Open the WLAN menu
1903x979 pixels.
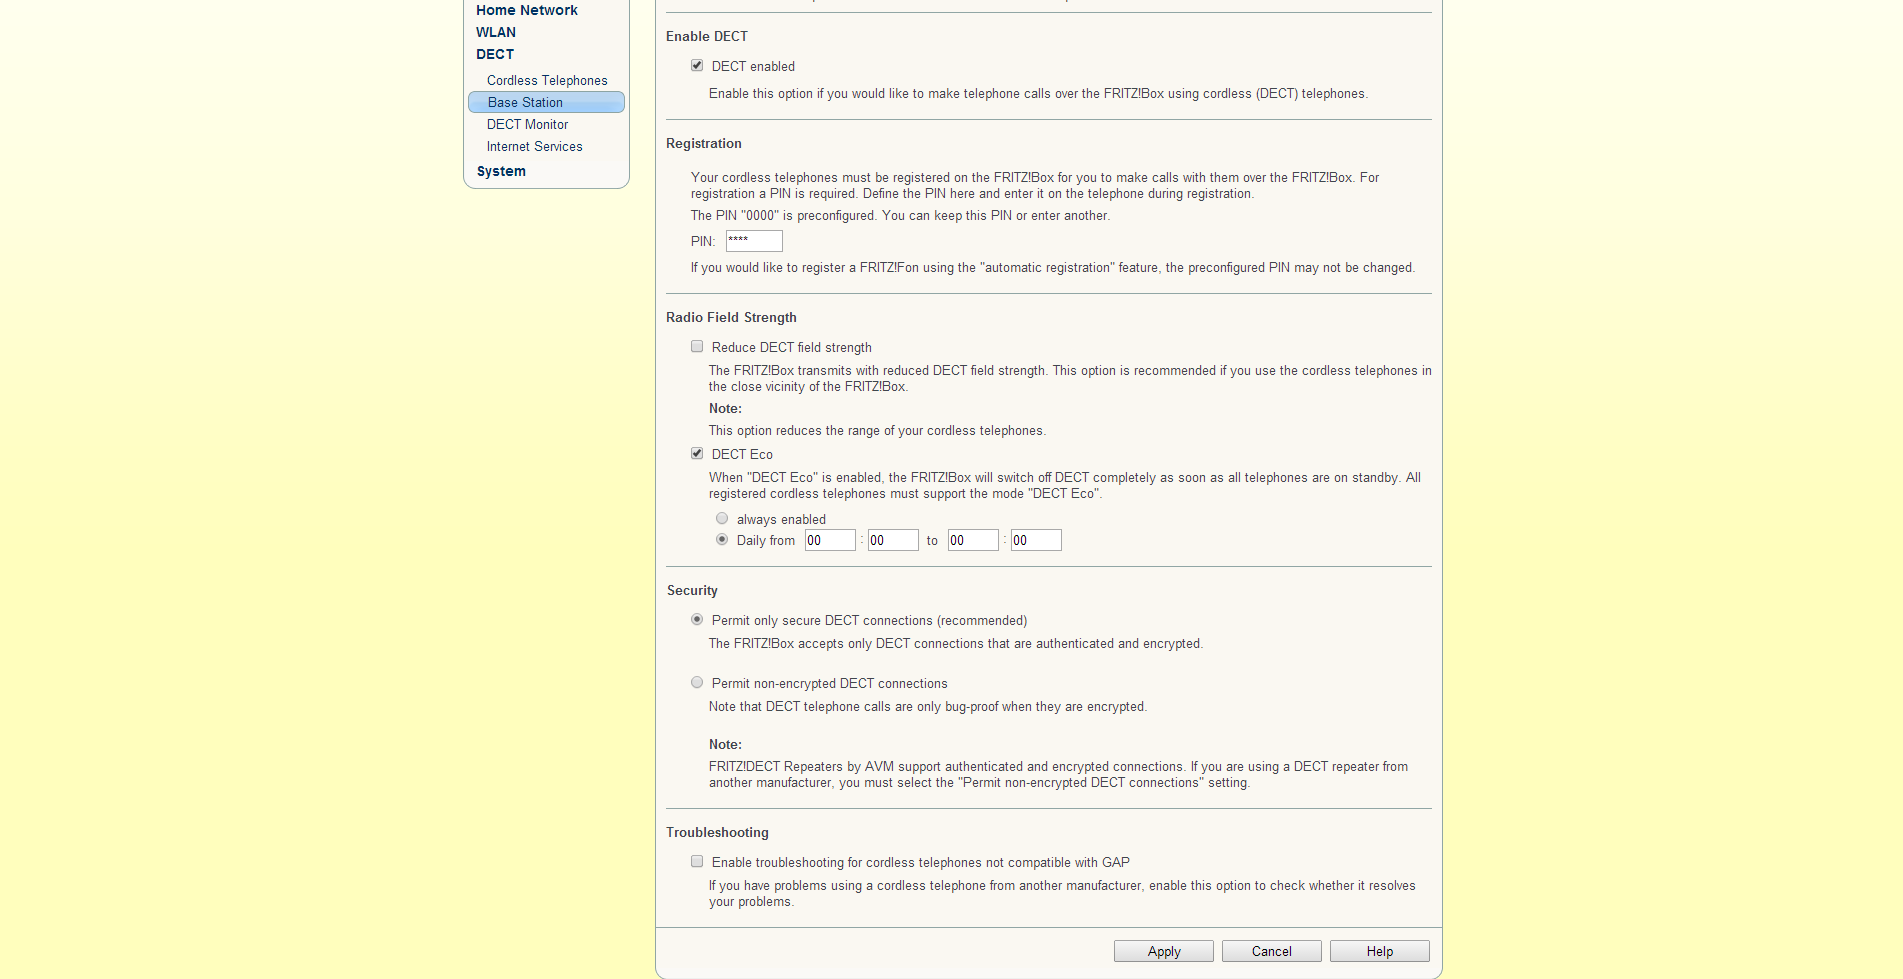coord(496,32)
